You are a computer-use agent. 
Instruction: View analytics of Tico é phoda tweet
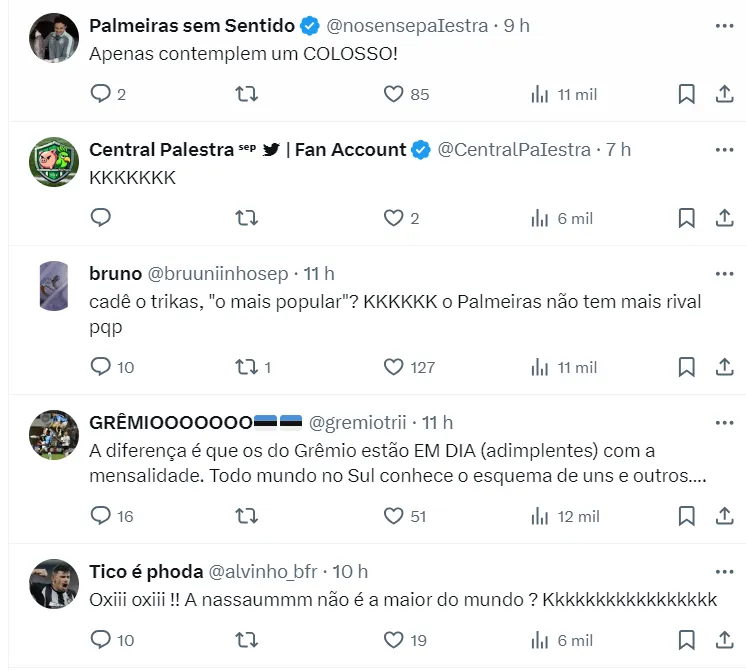click(541, 640)
